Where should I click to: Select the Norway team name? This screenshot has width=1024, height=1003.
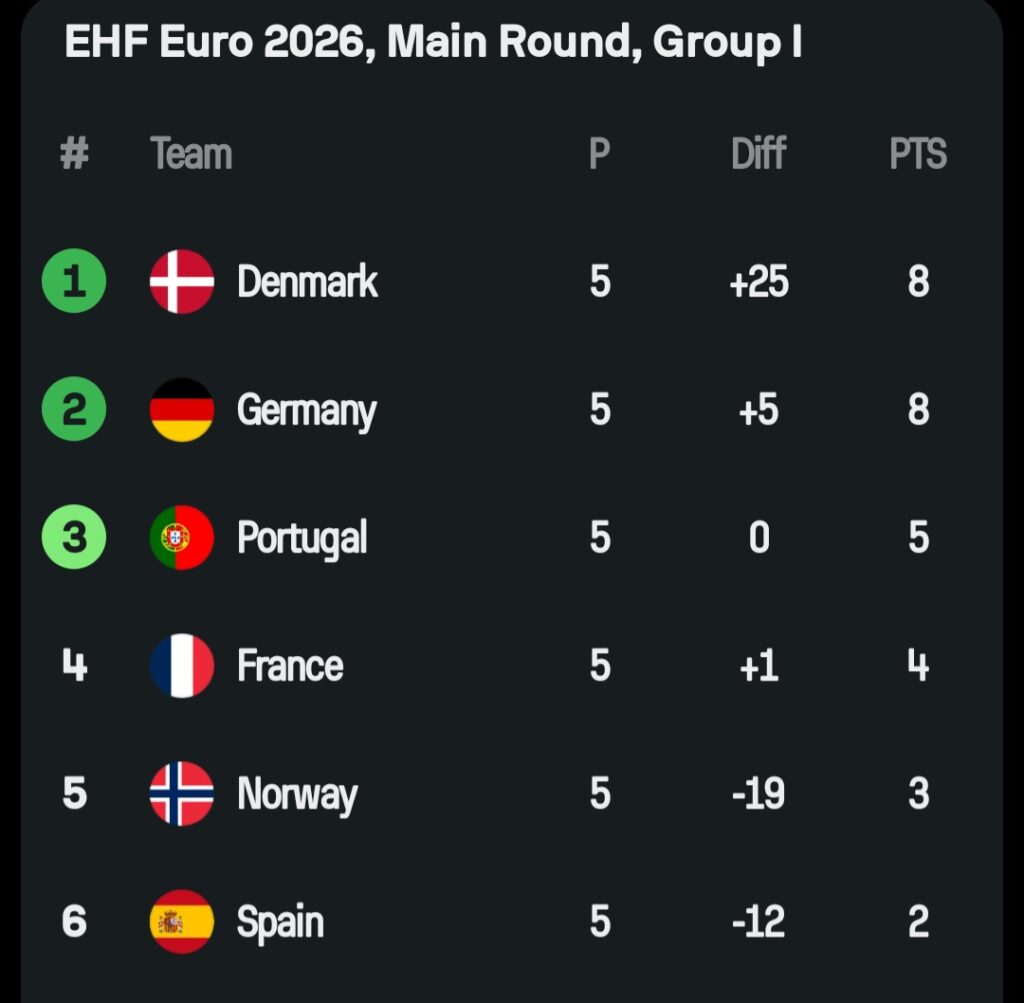click(x=297, y=795)
